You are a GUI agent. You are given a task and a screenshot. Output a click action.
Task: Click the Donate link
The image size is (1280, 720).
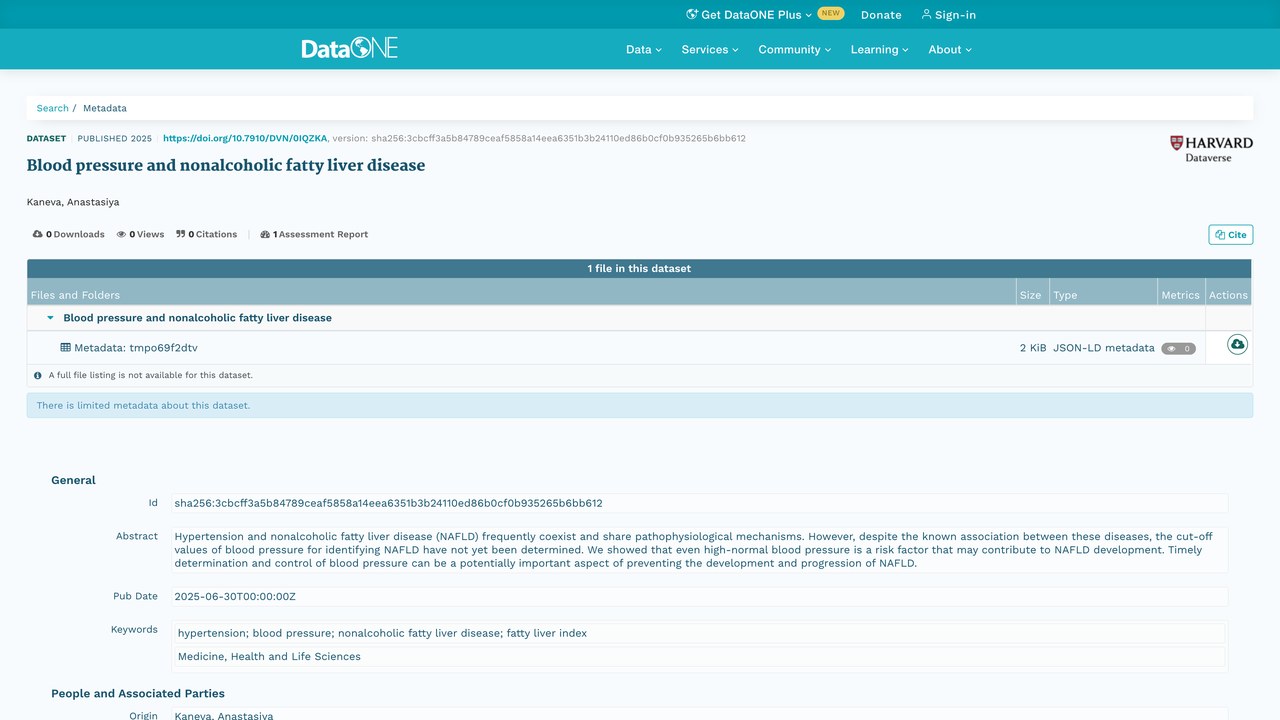(881, 15)
